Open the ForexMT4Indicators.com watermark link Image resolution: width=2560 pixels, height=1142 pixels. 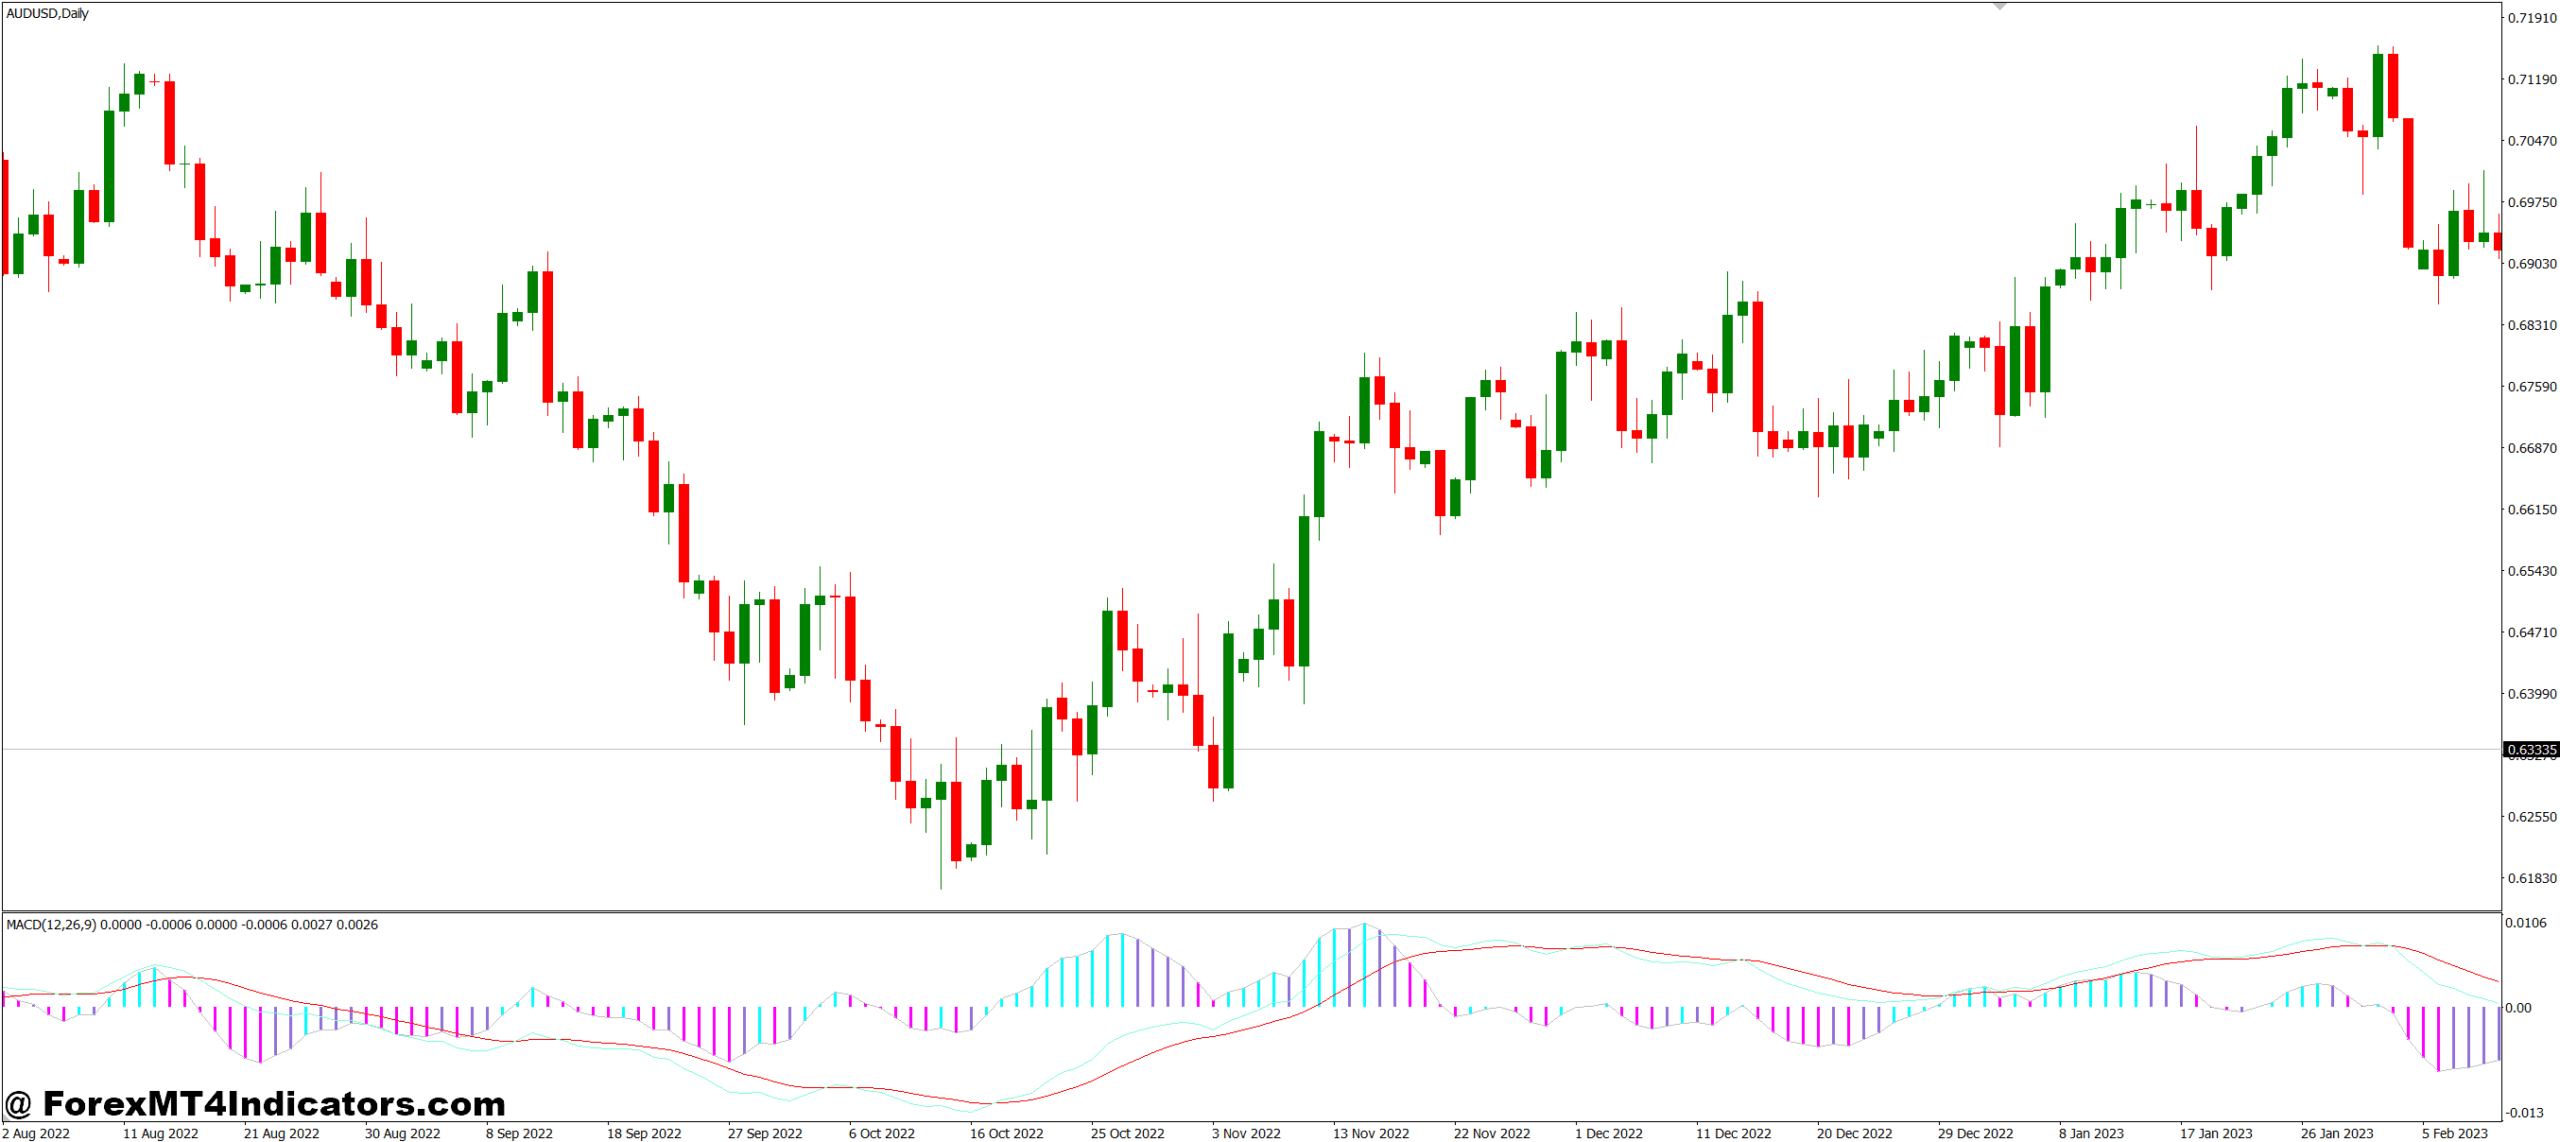(256, 1103)
